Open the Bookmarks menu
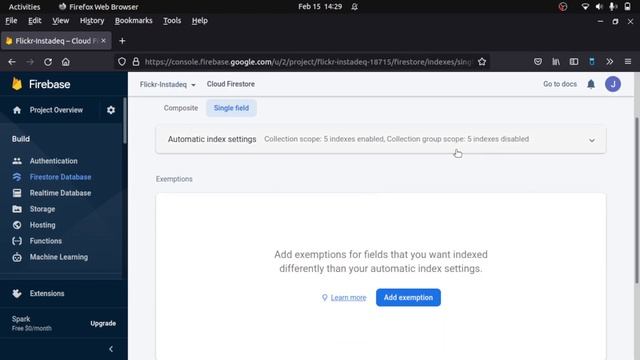Viewport: 640px width, 360px height. (x=133, y=20)
